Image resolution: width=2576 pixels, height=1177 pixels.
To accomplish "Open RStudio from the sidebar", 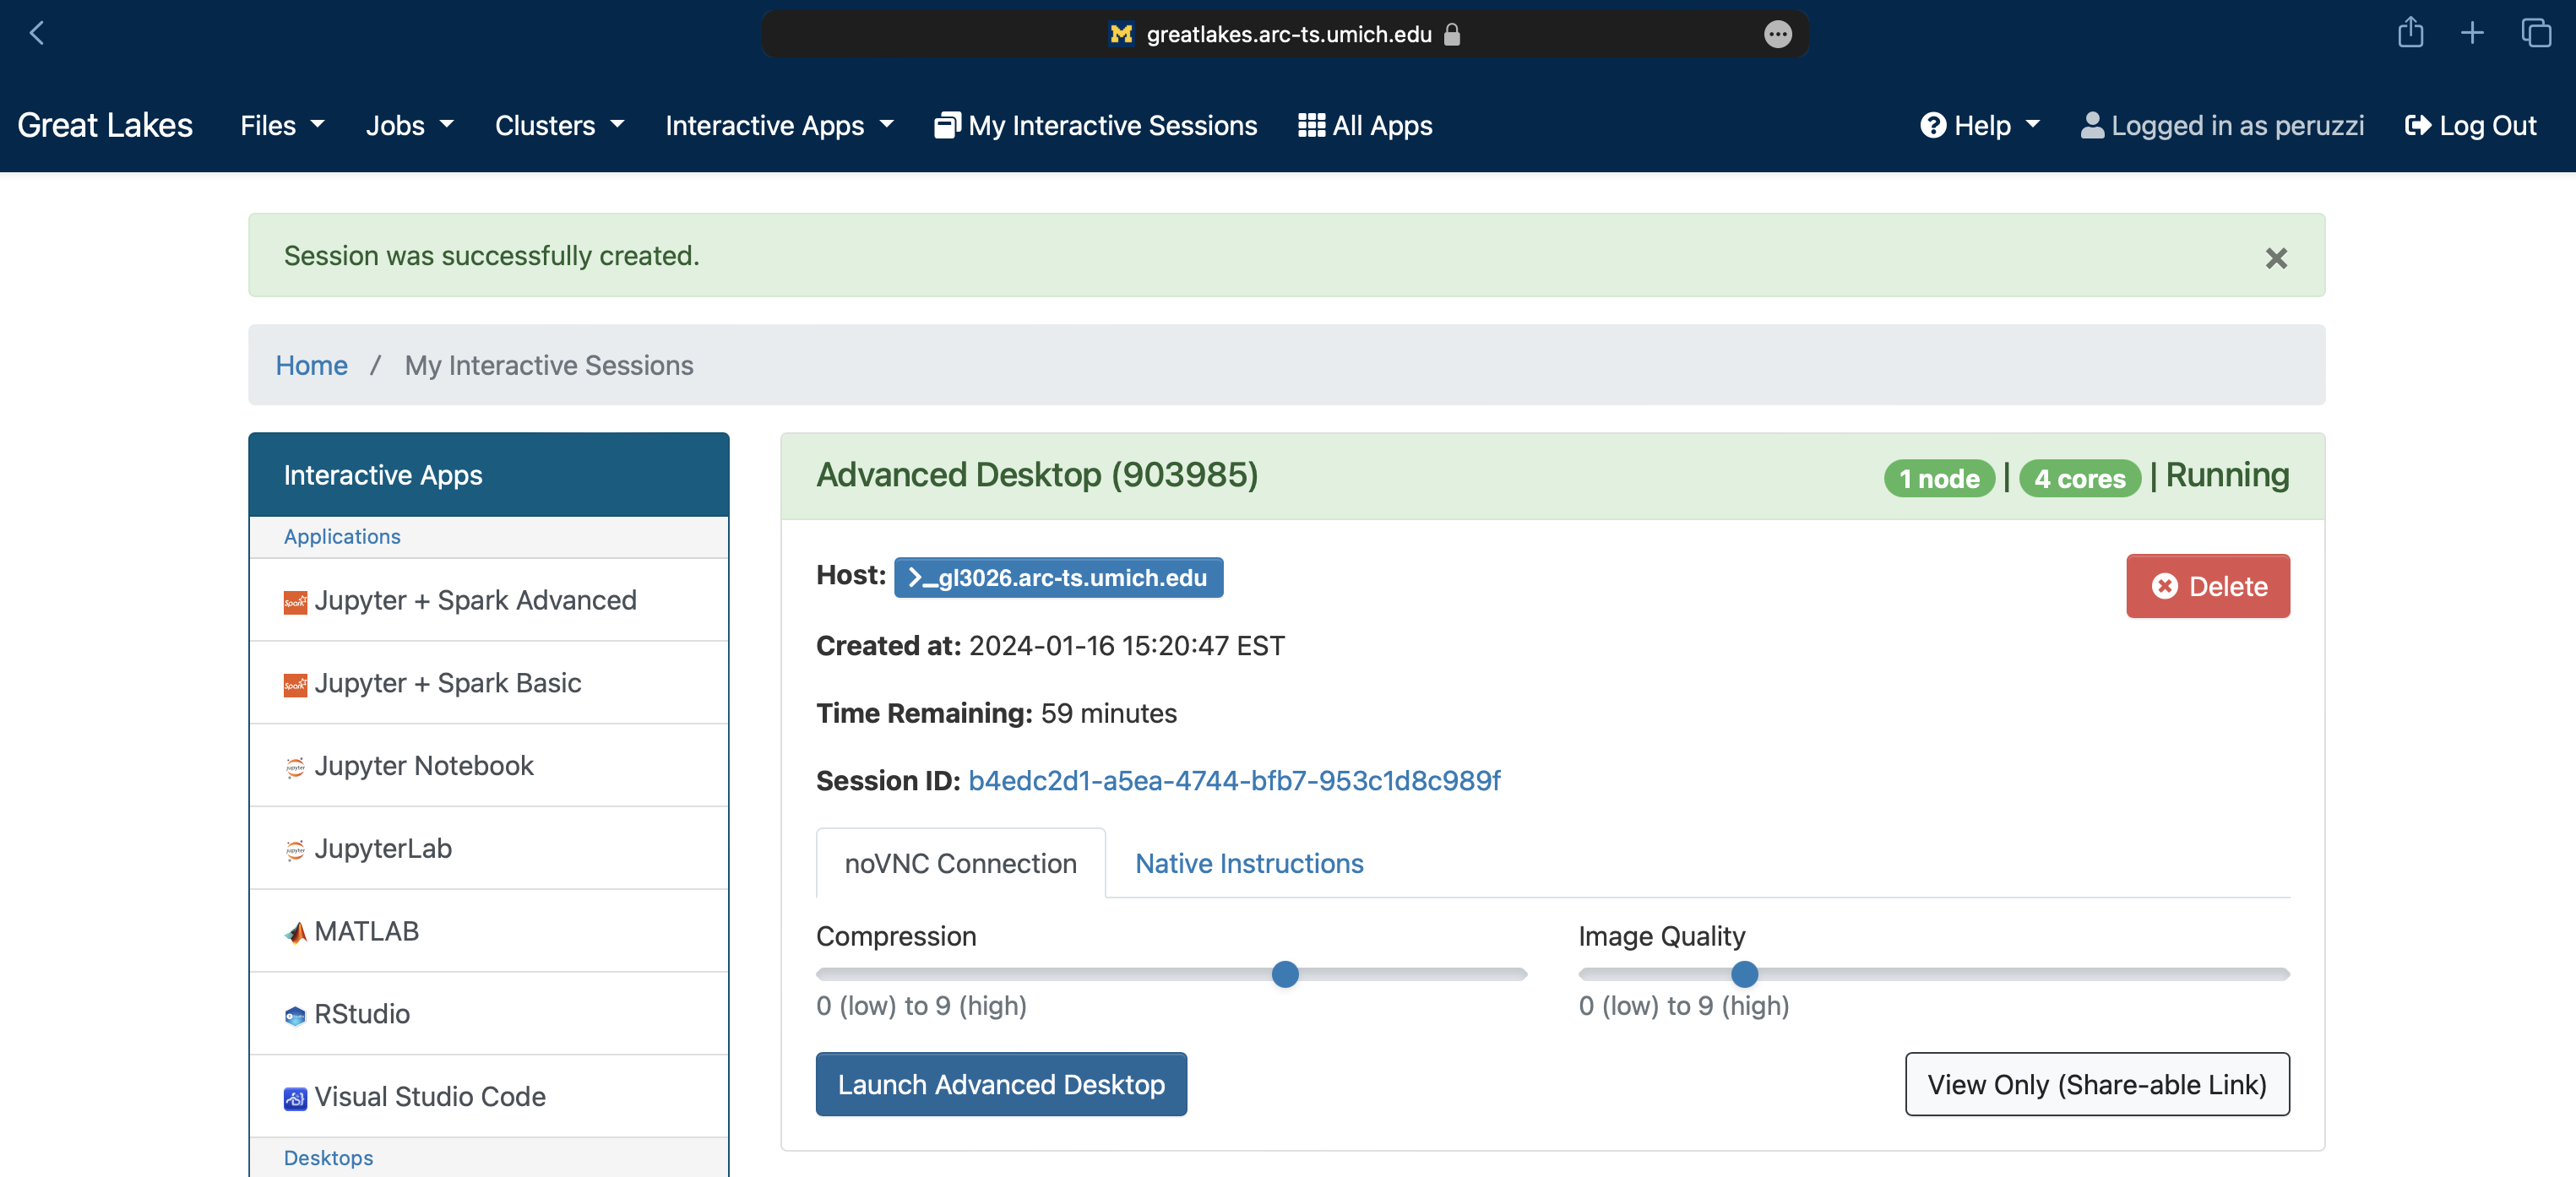I will pyautogui.click(x=362, y=1013).
